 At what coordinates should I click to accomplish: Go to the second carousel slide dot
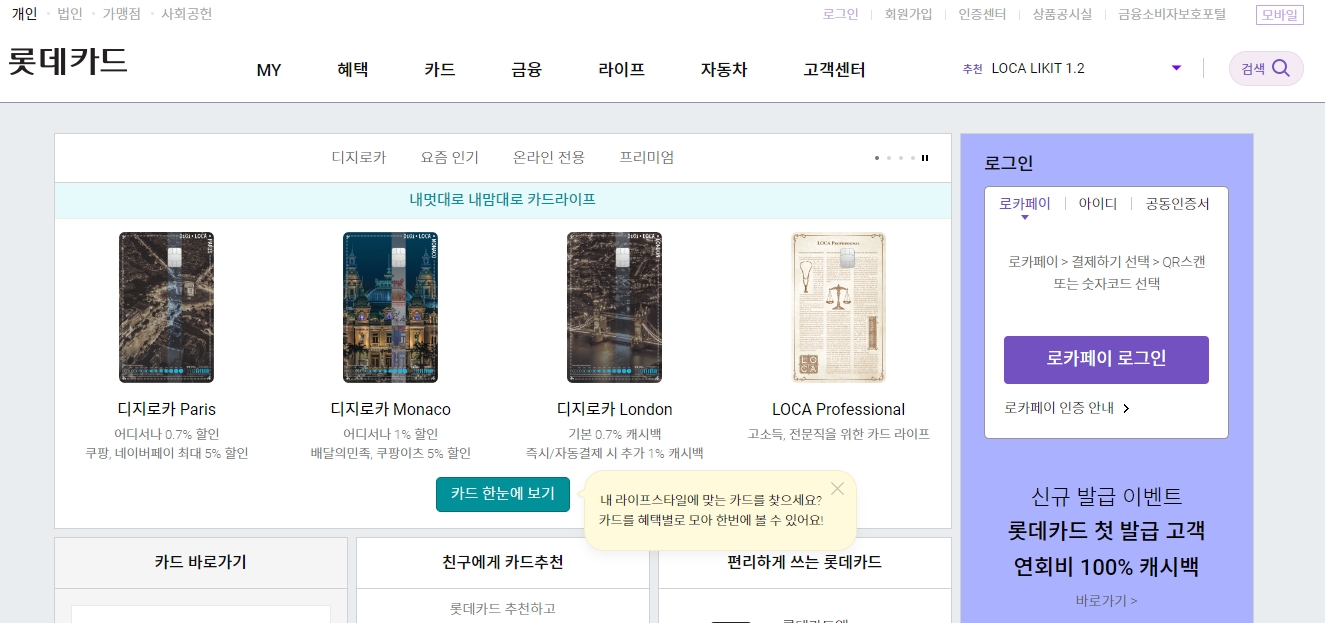(x=889, y=158)
